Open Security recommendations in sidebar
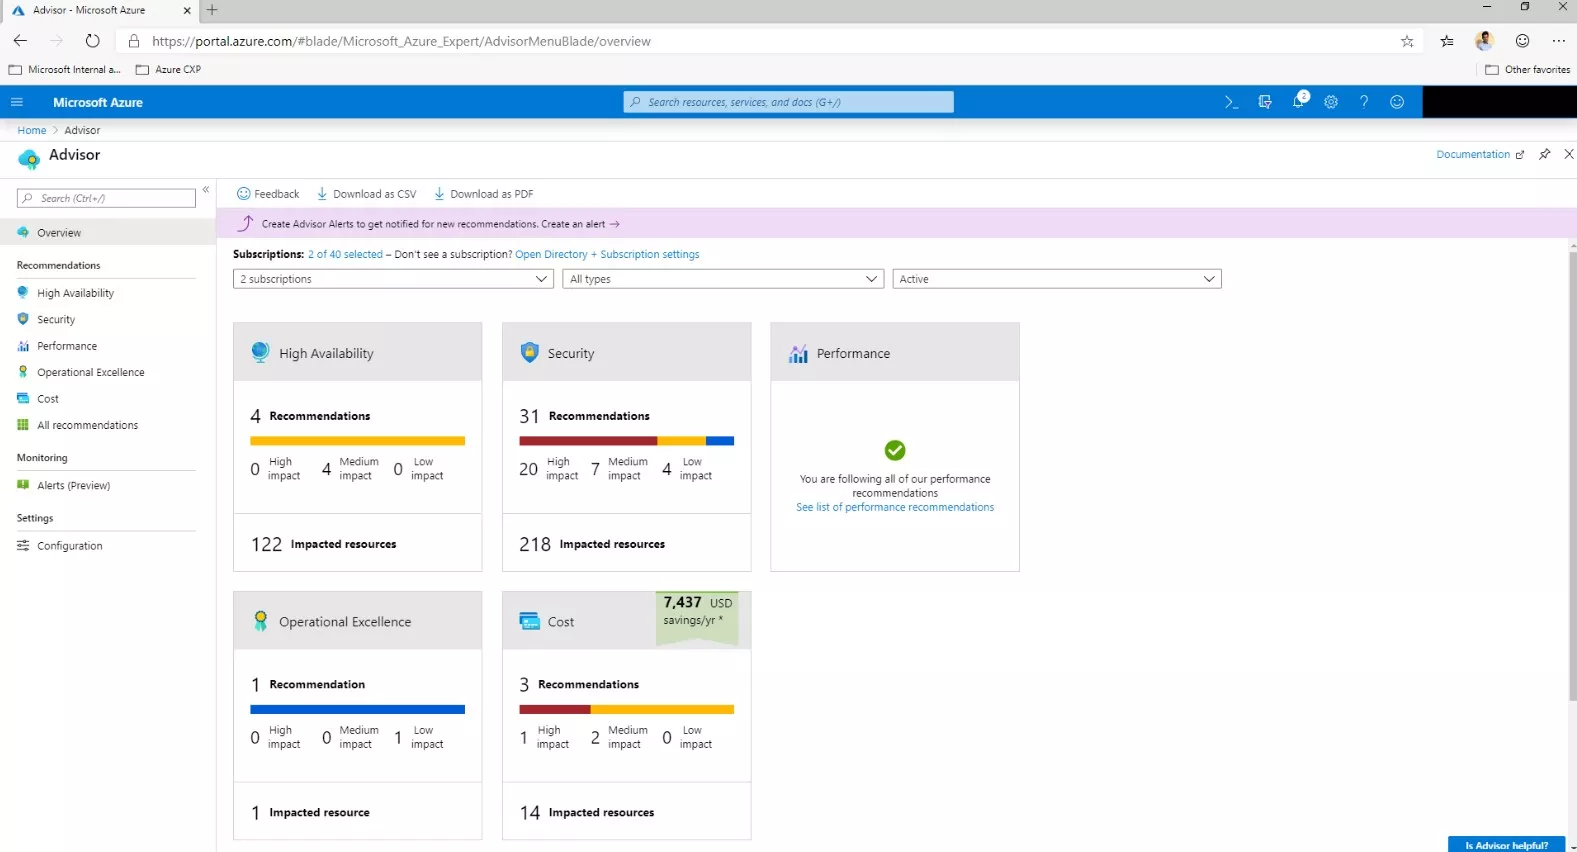Viewport: 1577px width, 852px height. click(56, 320)
